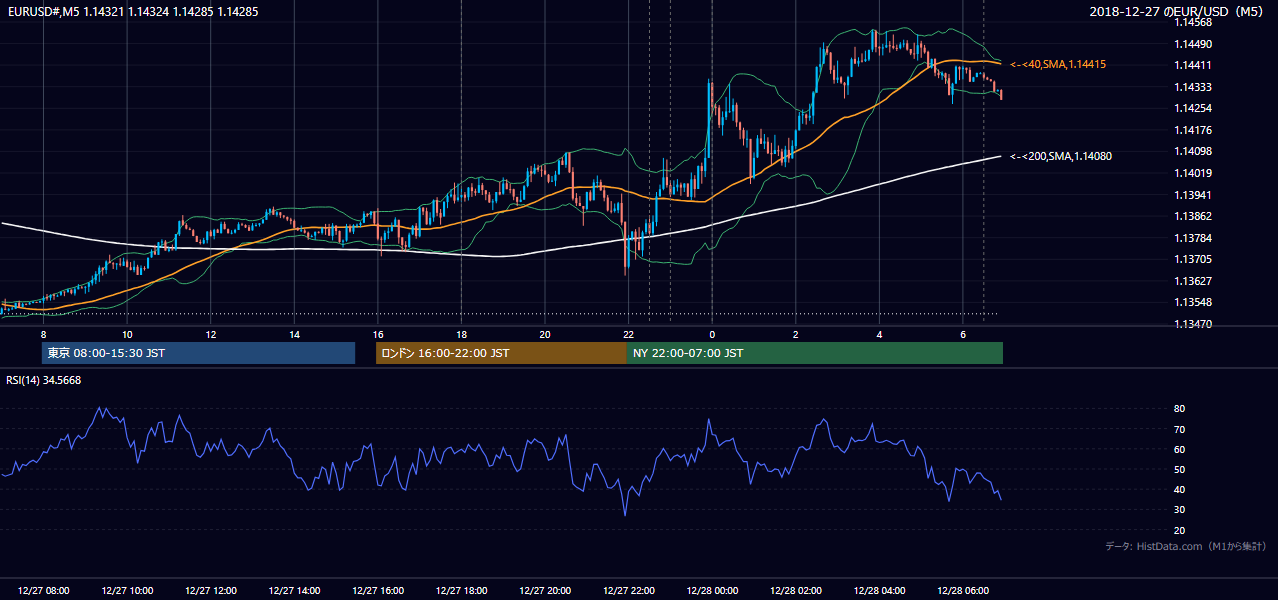Click bottom time label 12/28 04:00
This screenshot has height=600, width=1278.
(x=879, y=591)
